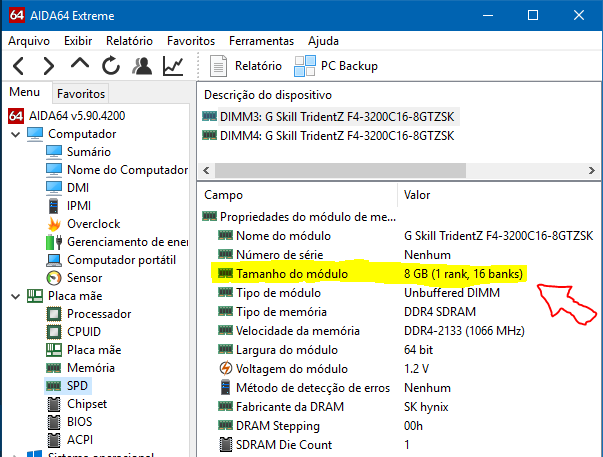The image size is (603, 457).
Task: Open the graph chart toolbar icon
Action: (174, 67)
